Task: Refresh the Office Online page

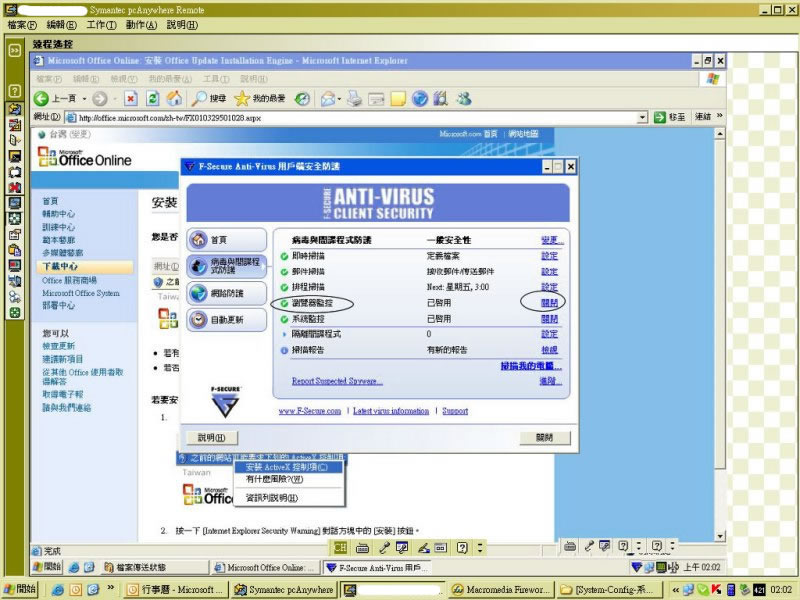Action: [153, 98]
